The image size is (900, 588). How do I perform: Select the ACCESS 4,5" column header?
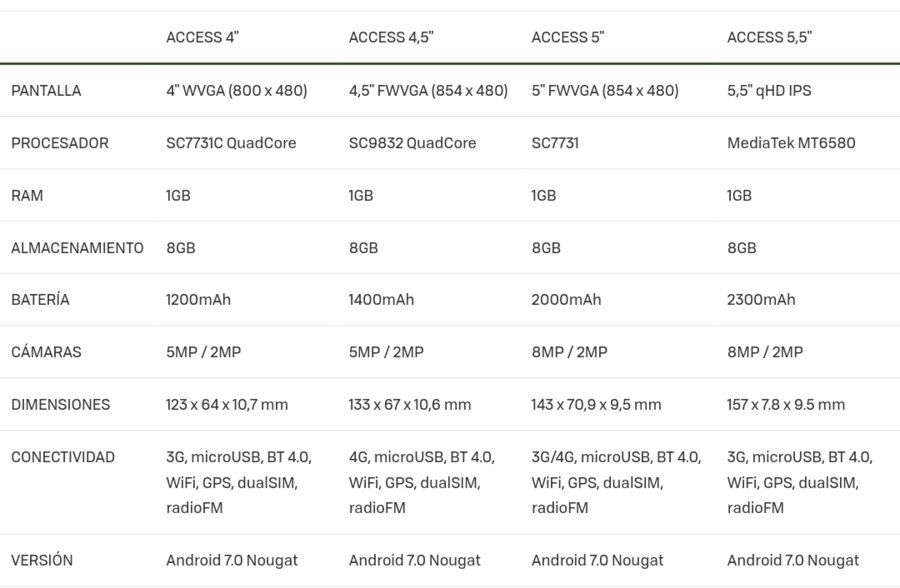[391, 37]
